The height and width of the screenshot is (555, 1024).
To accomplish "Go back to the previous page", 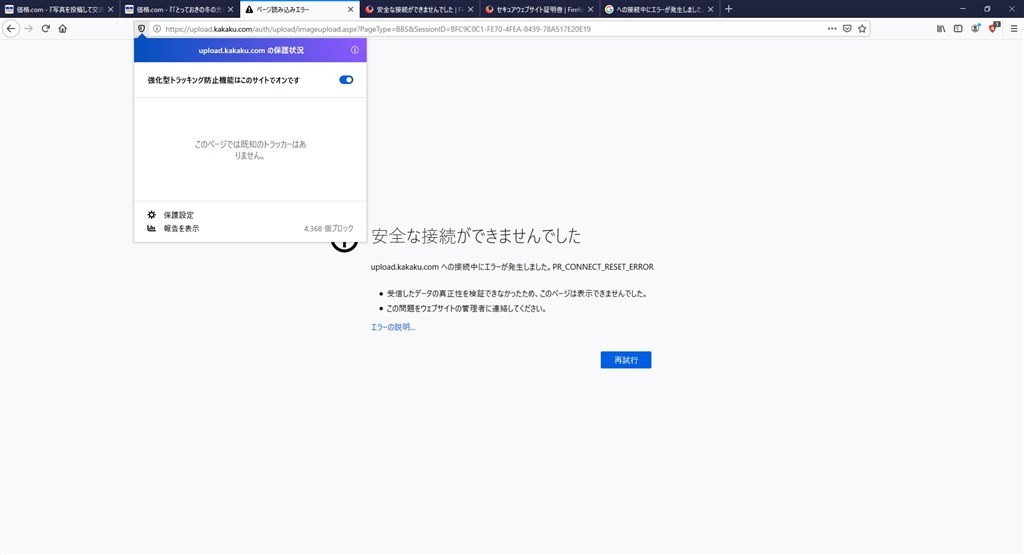I will (x=11, y=29).
